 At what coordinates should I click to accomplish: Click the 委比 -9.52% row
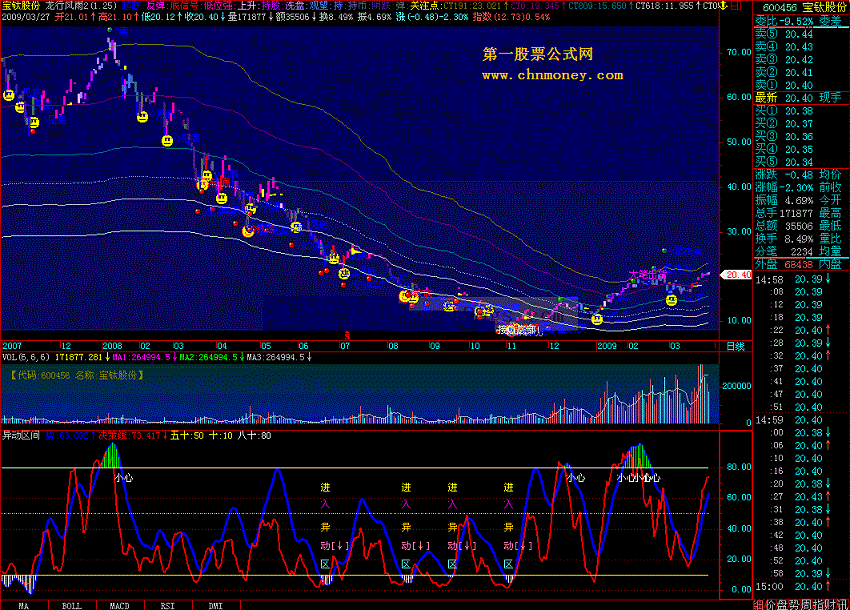click(801, 21)
